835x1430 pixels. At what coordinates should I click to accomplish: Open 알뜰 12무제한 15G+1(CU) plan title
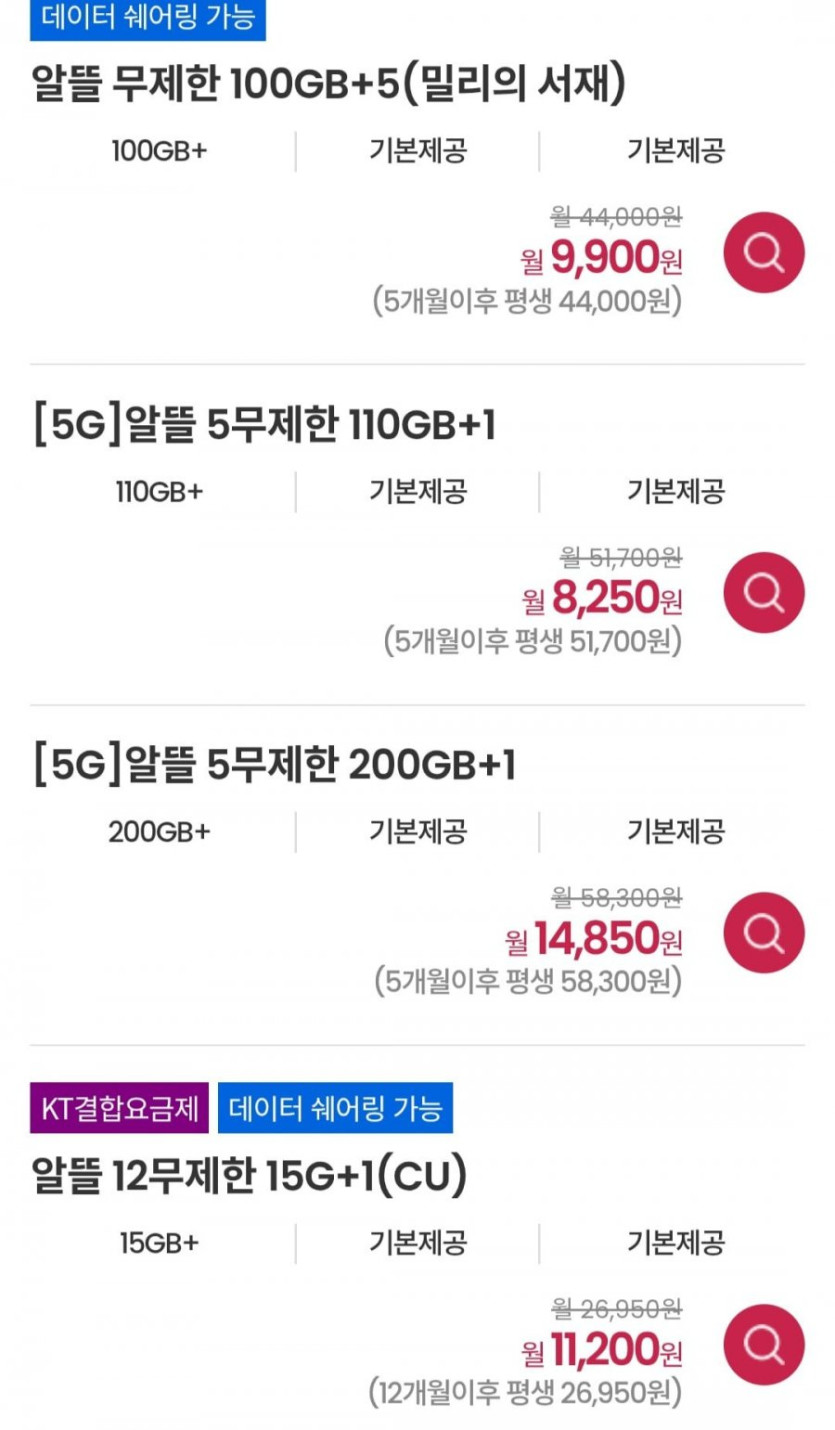click(249, 1177)
